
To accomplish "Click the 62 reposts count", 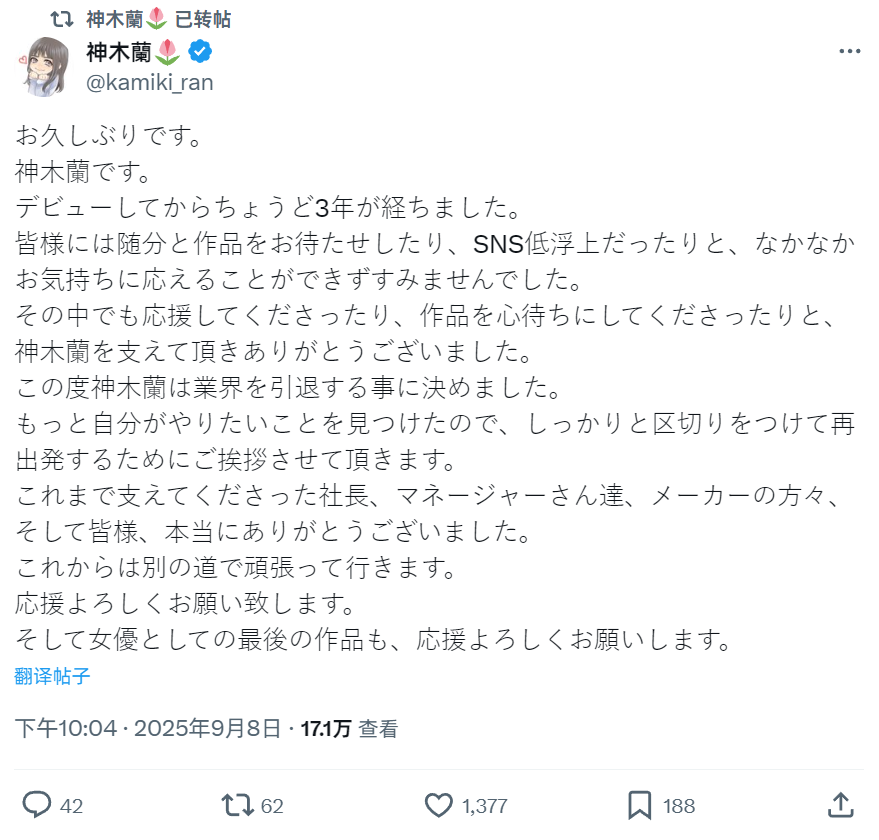I will [x=272, y=806].
